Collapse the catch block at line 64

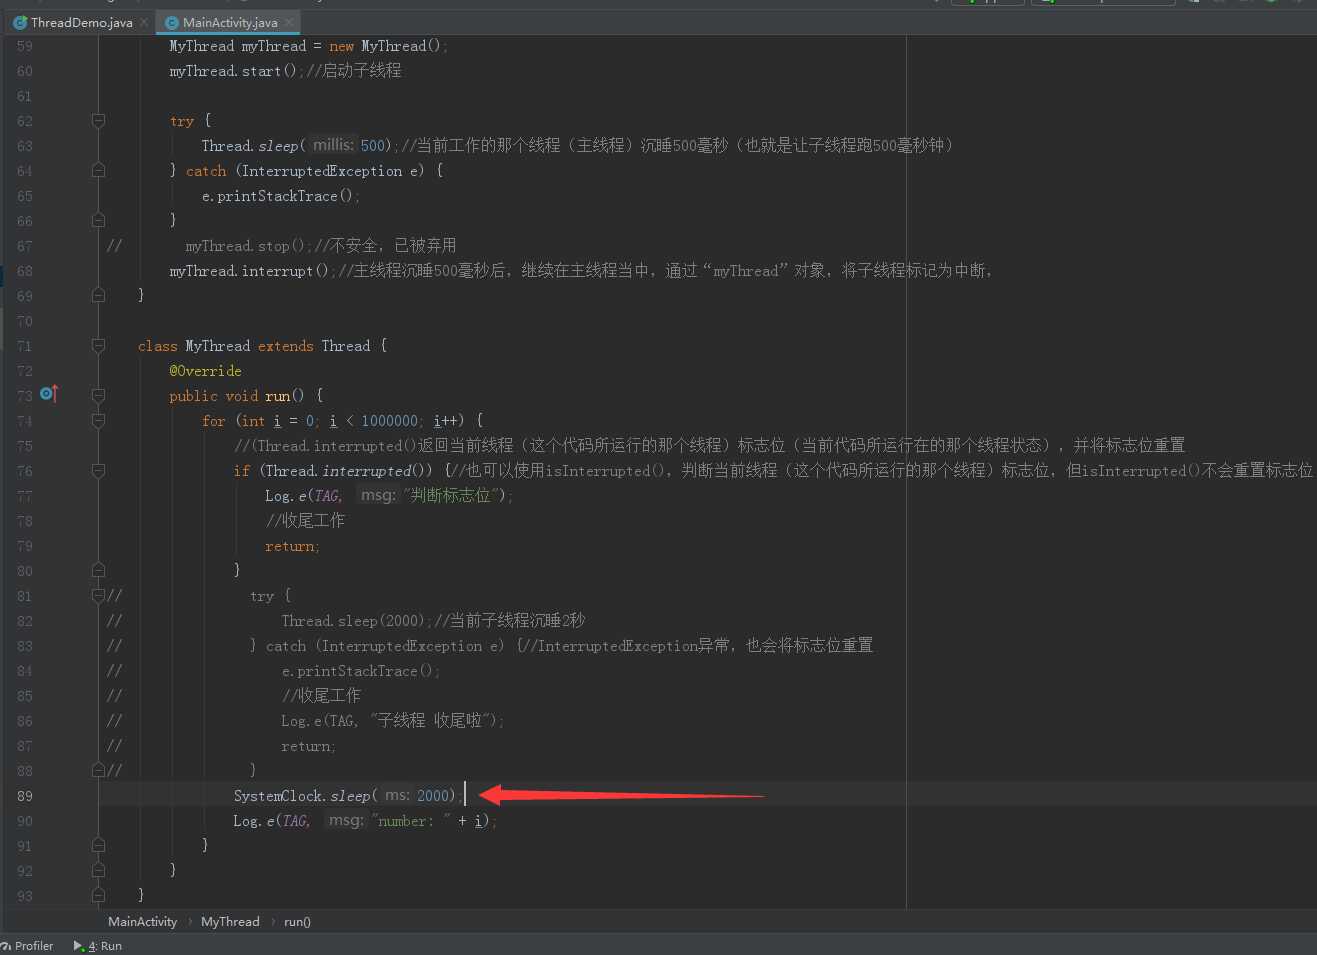click(98, 170)
